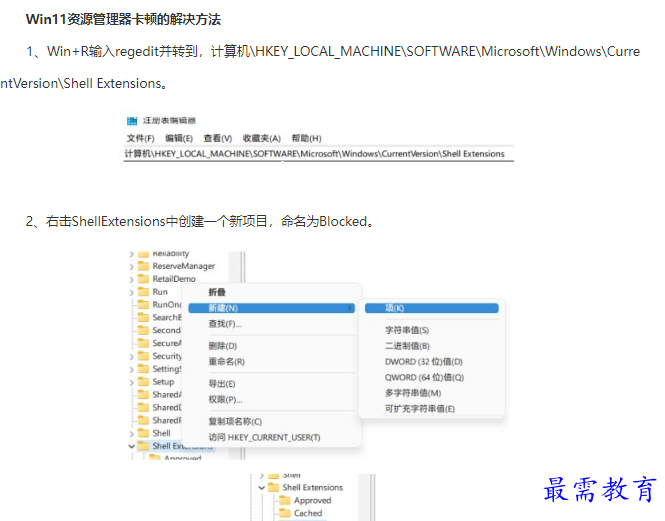Expand the ReserveManager key chevron

(131, 267)
